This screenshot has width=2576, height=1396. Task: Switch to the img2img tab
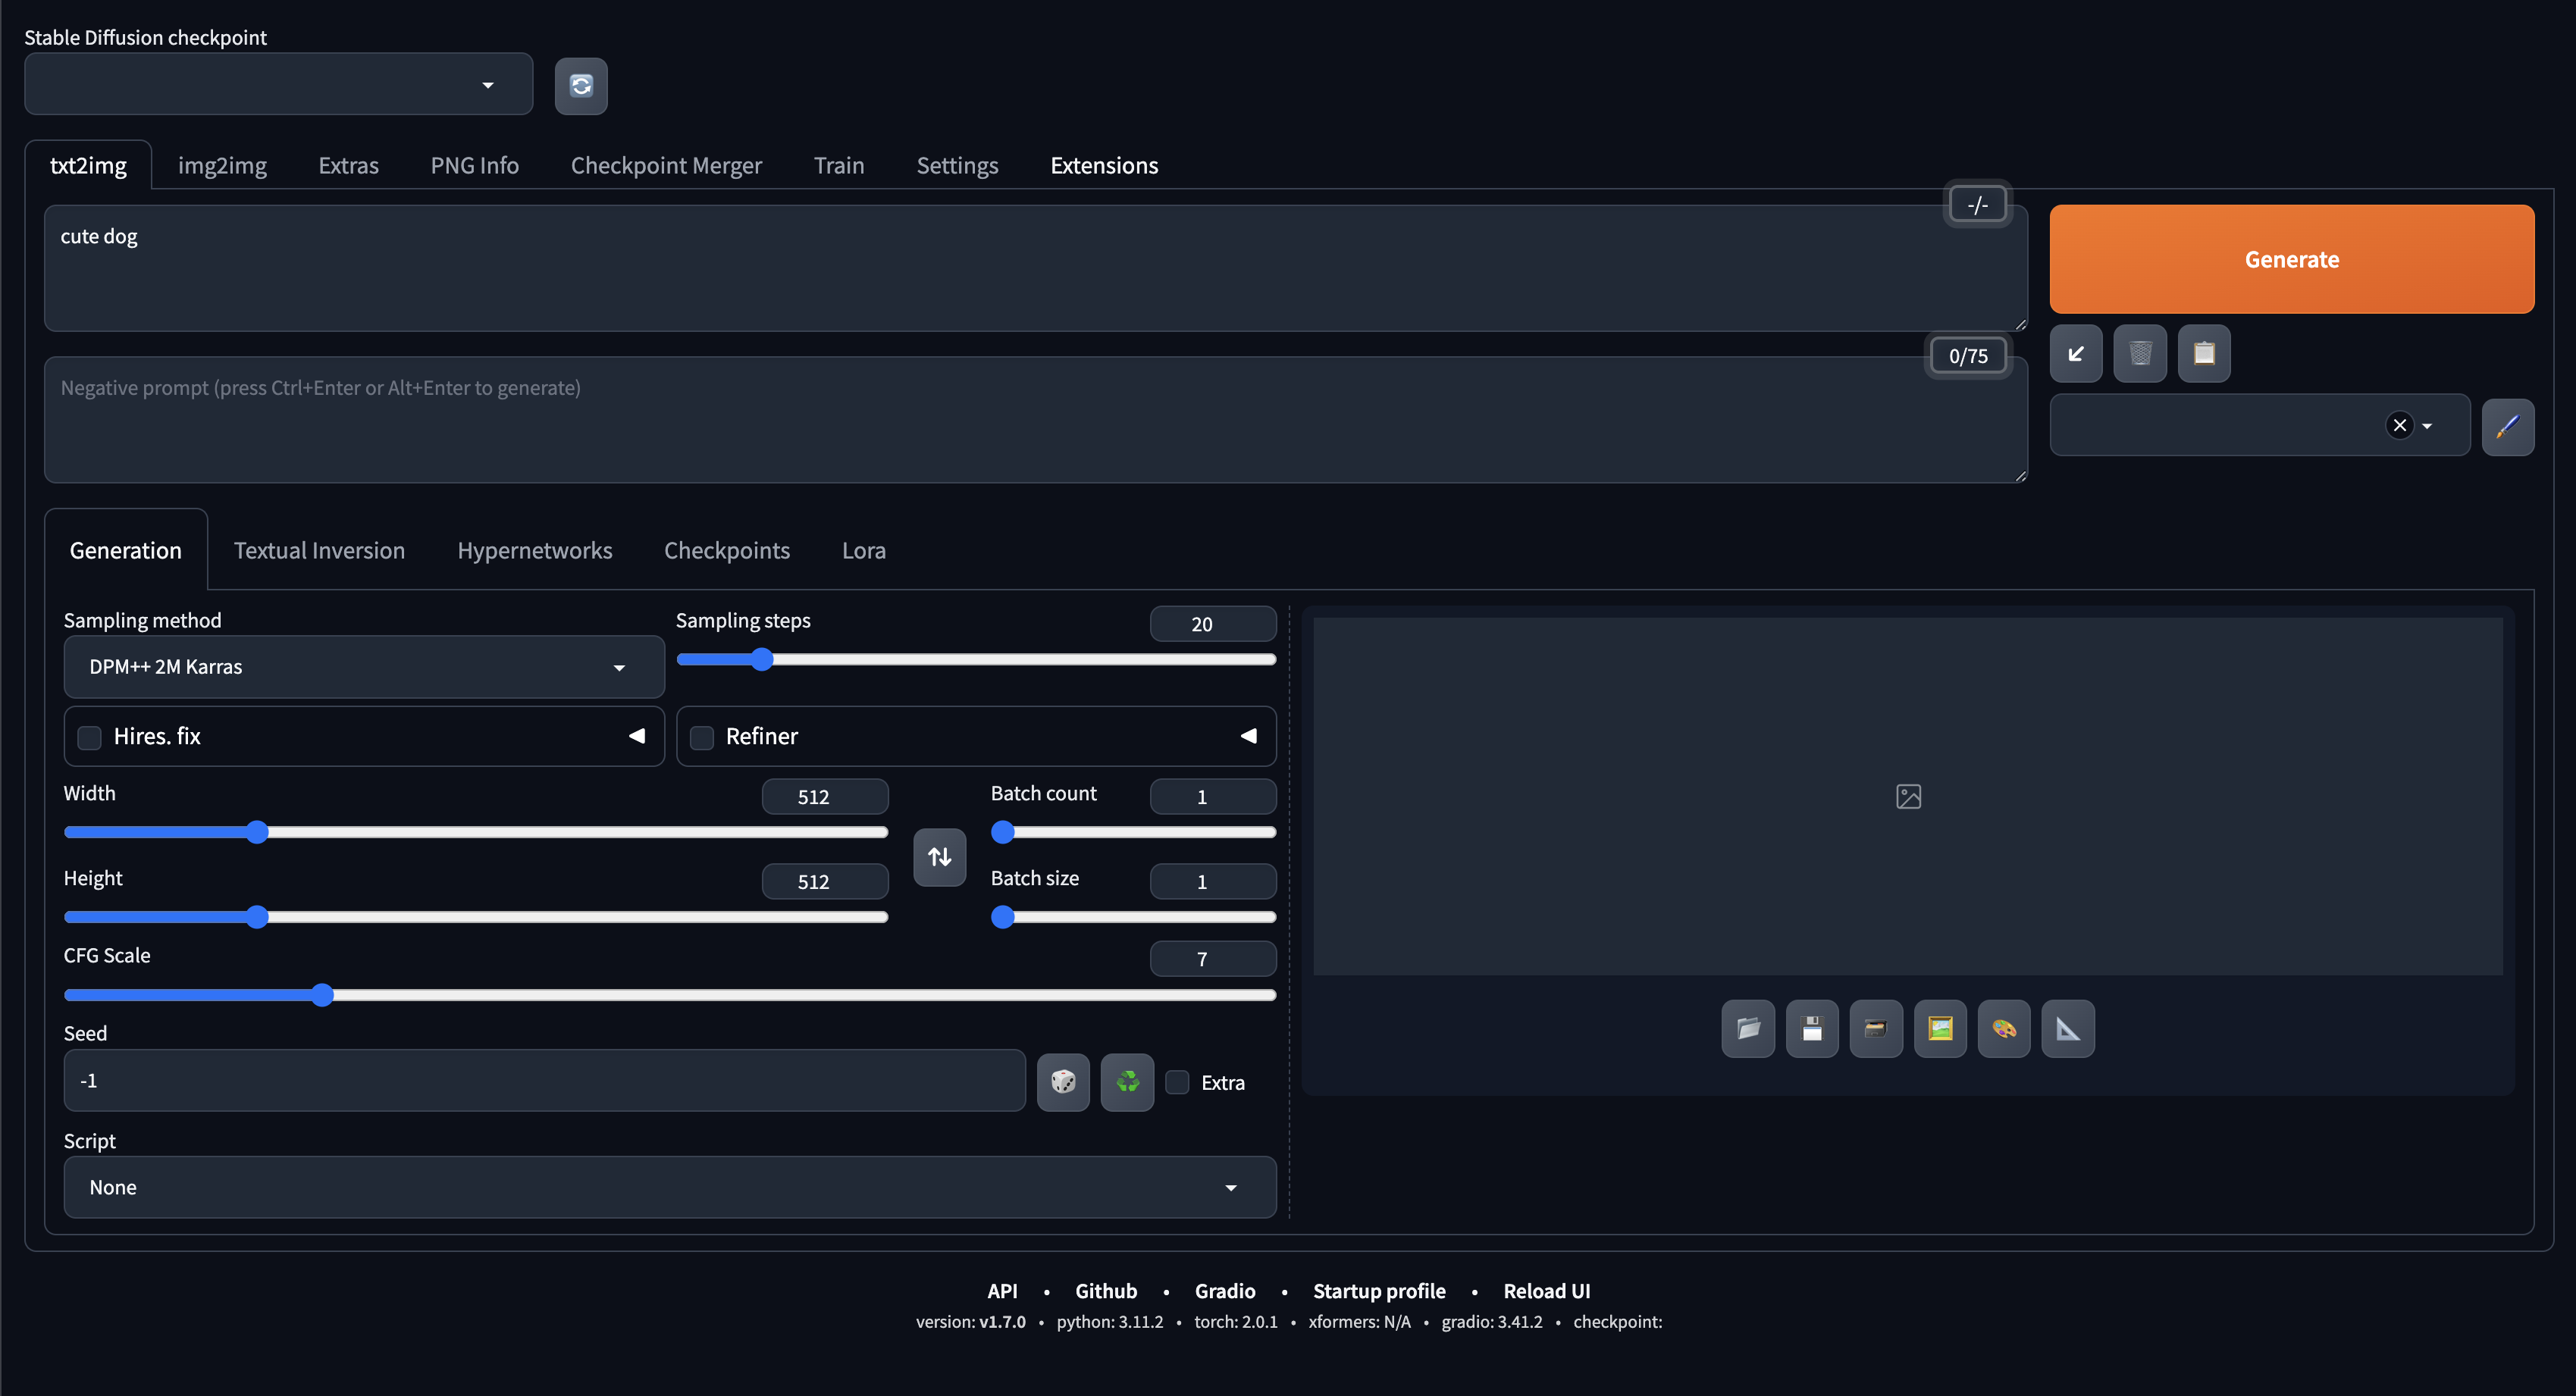(x=222, y=165)
